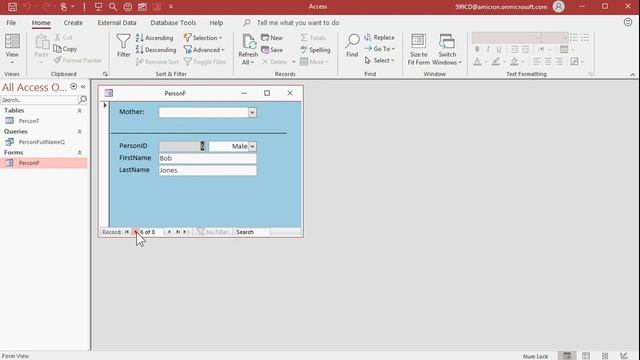
Task: Click the form icon in PersonF title bar
Action: tap(109, 93)
